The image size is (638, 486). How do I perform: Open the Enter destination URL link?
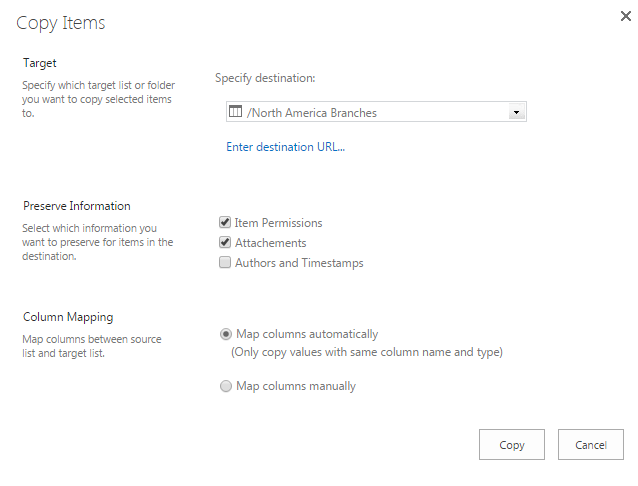coord(286,147)
